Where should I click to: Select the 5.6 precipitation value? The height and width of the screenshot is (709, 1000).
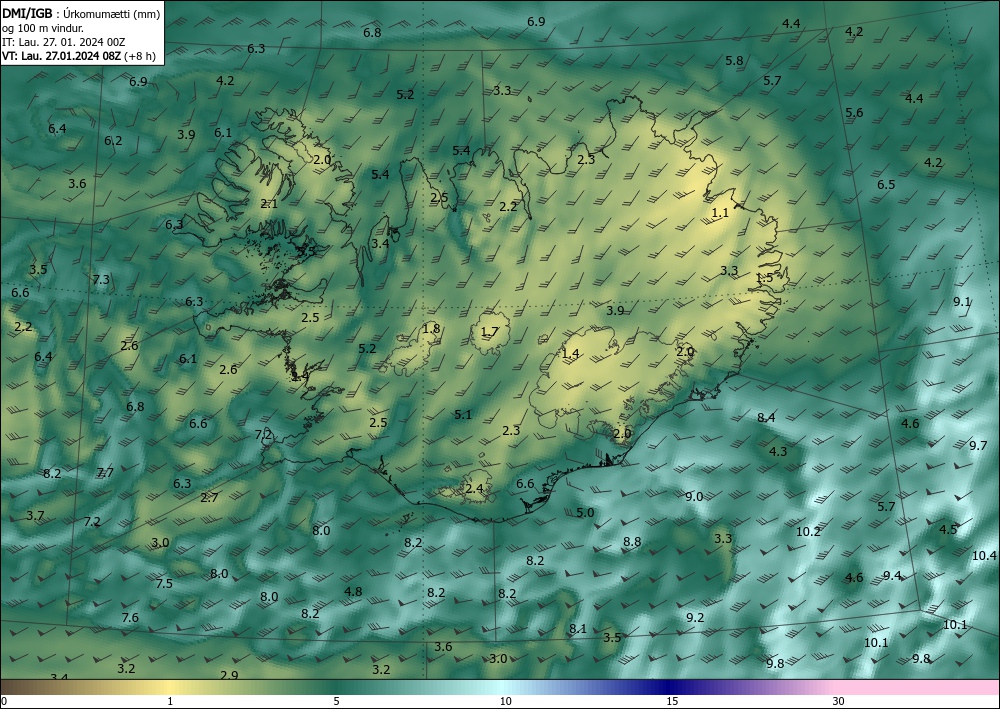point(854,113)
